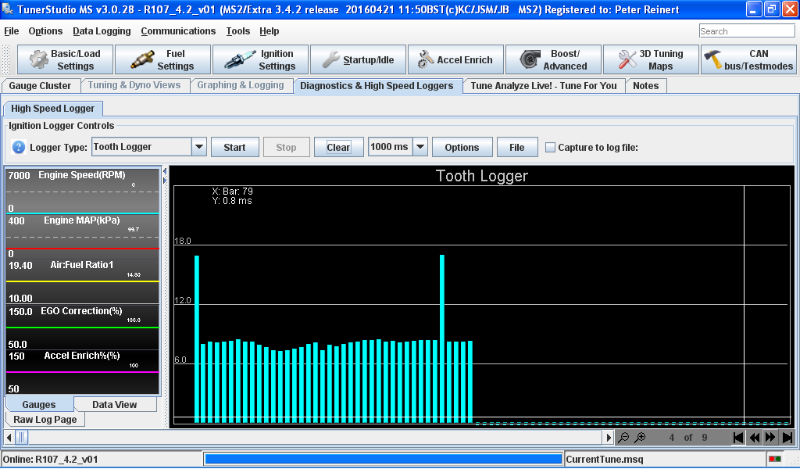Image resolution: width=800 pixels, height=469 pixels.
Task: Switch to the Data View tab
Action: point(114,404)
